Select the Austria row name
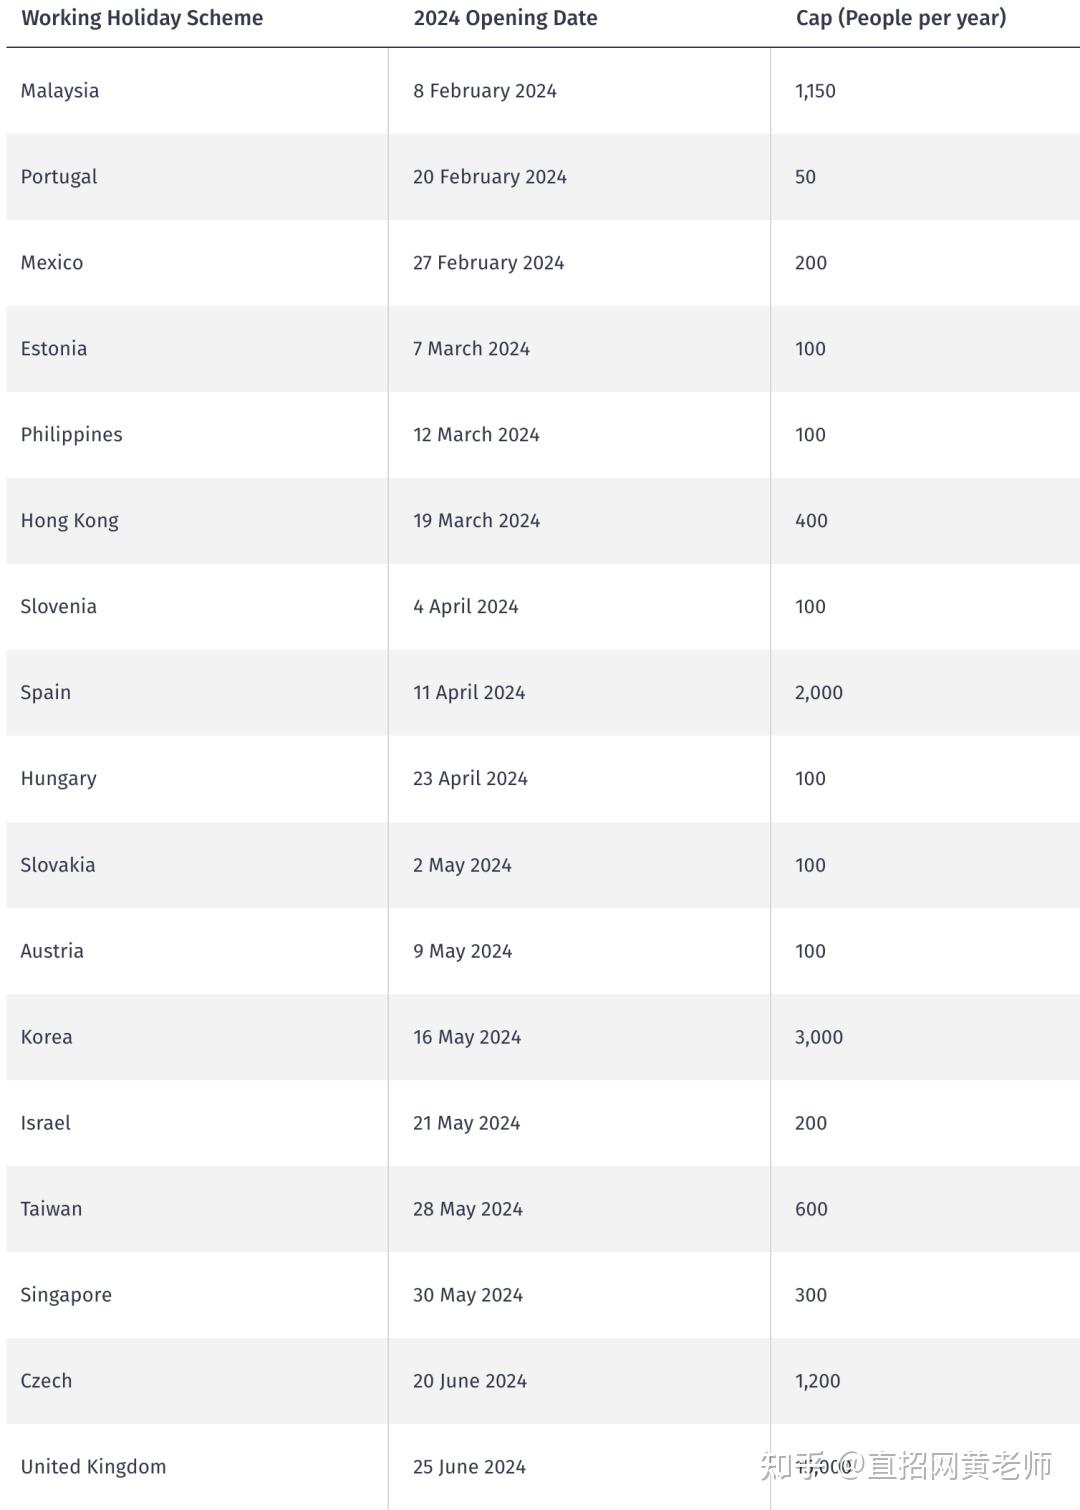 click(52, 951)
